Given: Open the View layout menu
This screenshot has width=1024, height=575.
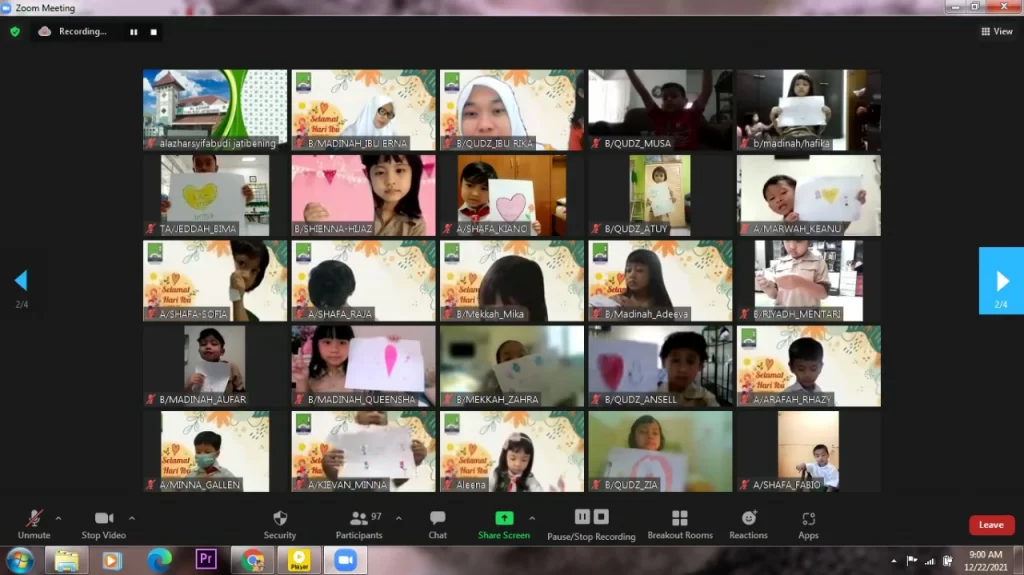Looking at the screenshot, I should click(997, 31).
